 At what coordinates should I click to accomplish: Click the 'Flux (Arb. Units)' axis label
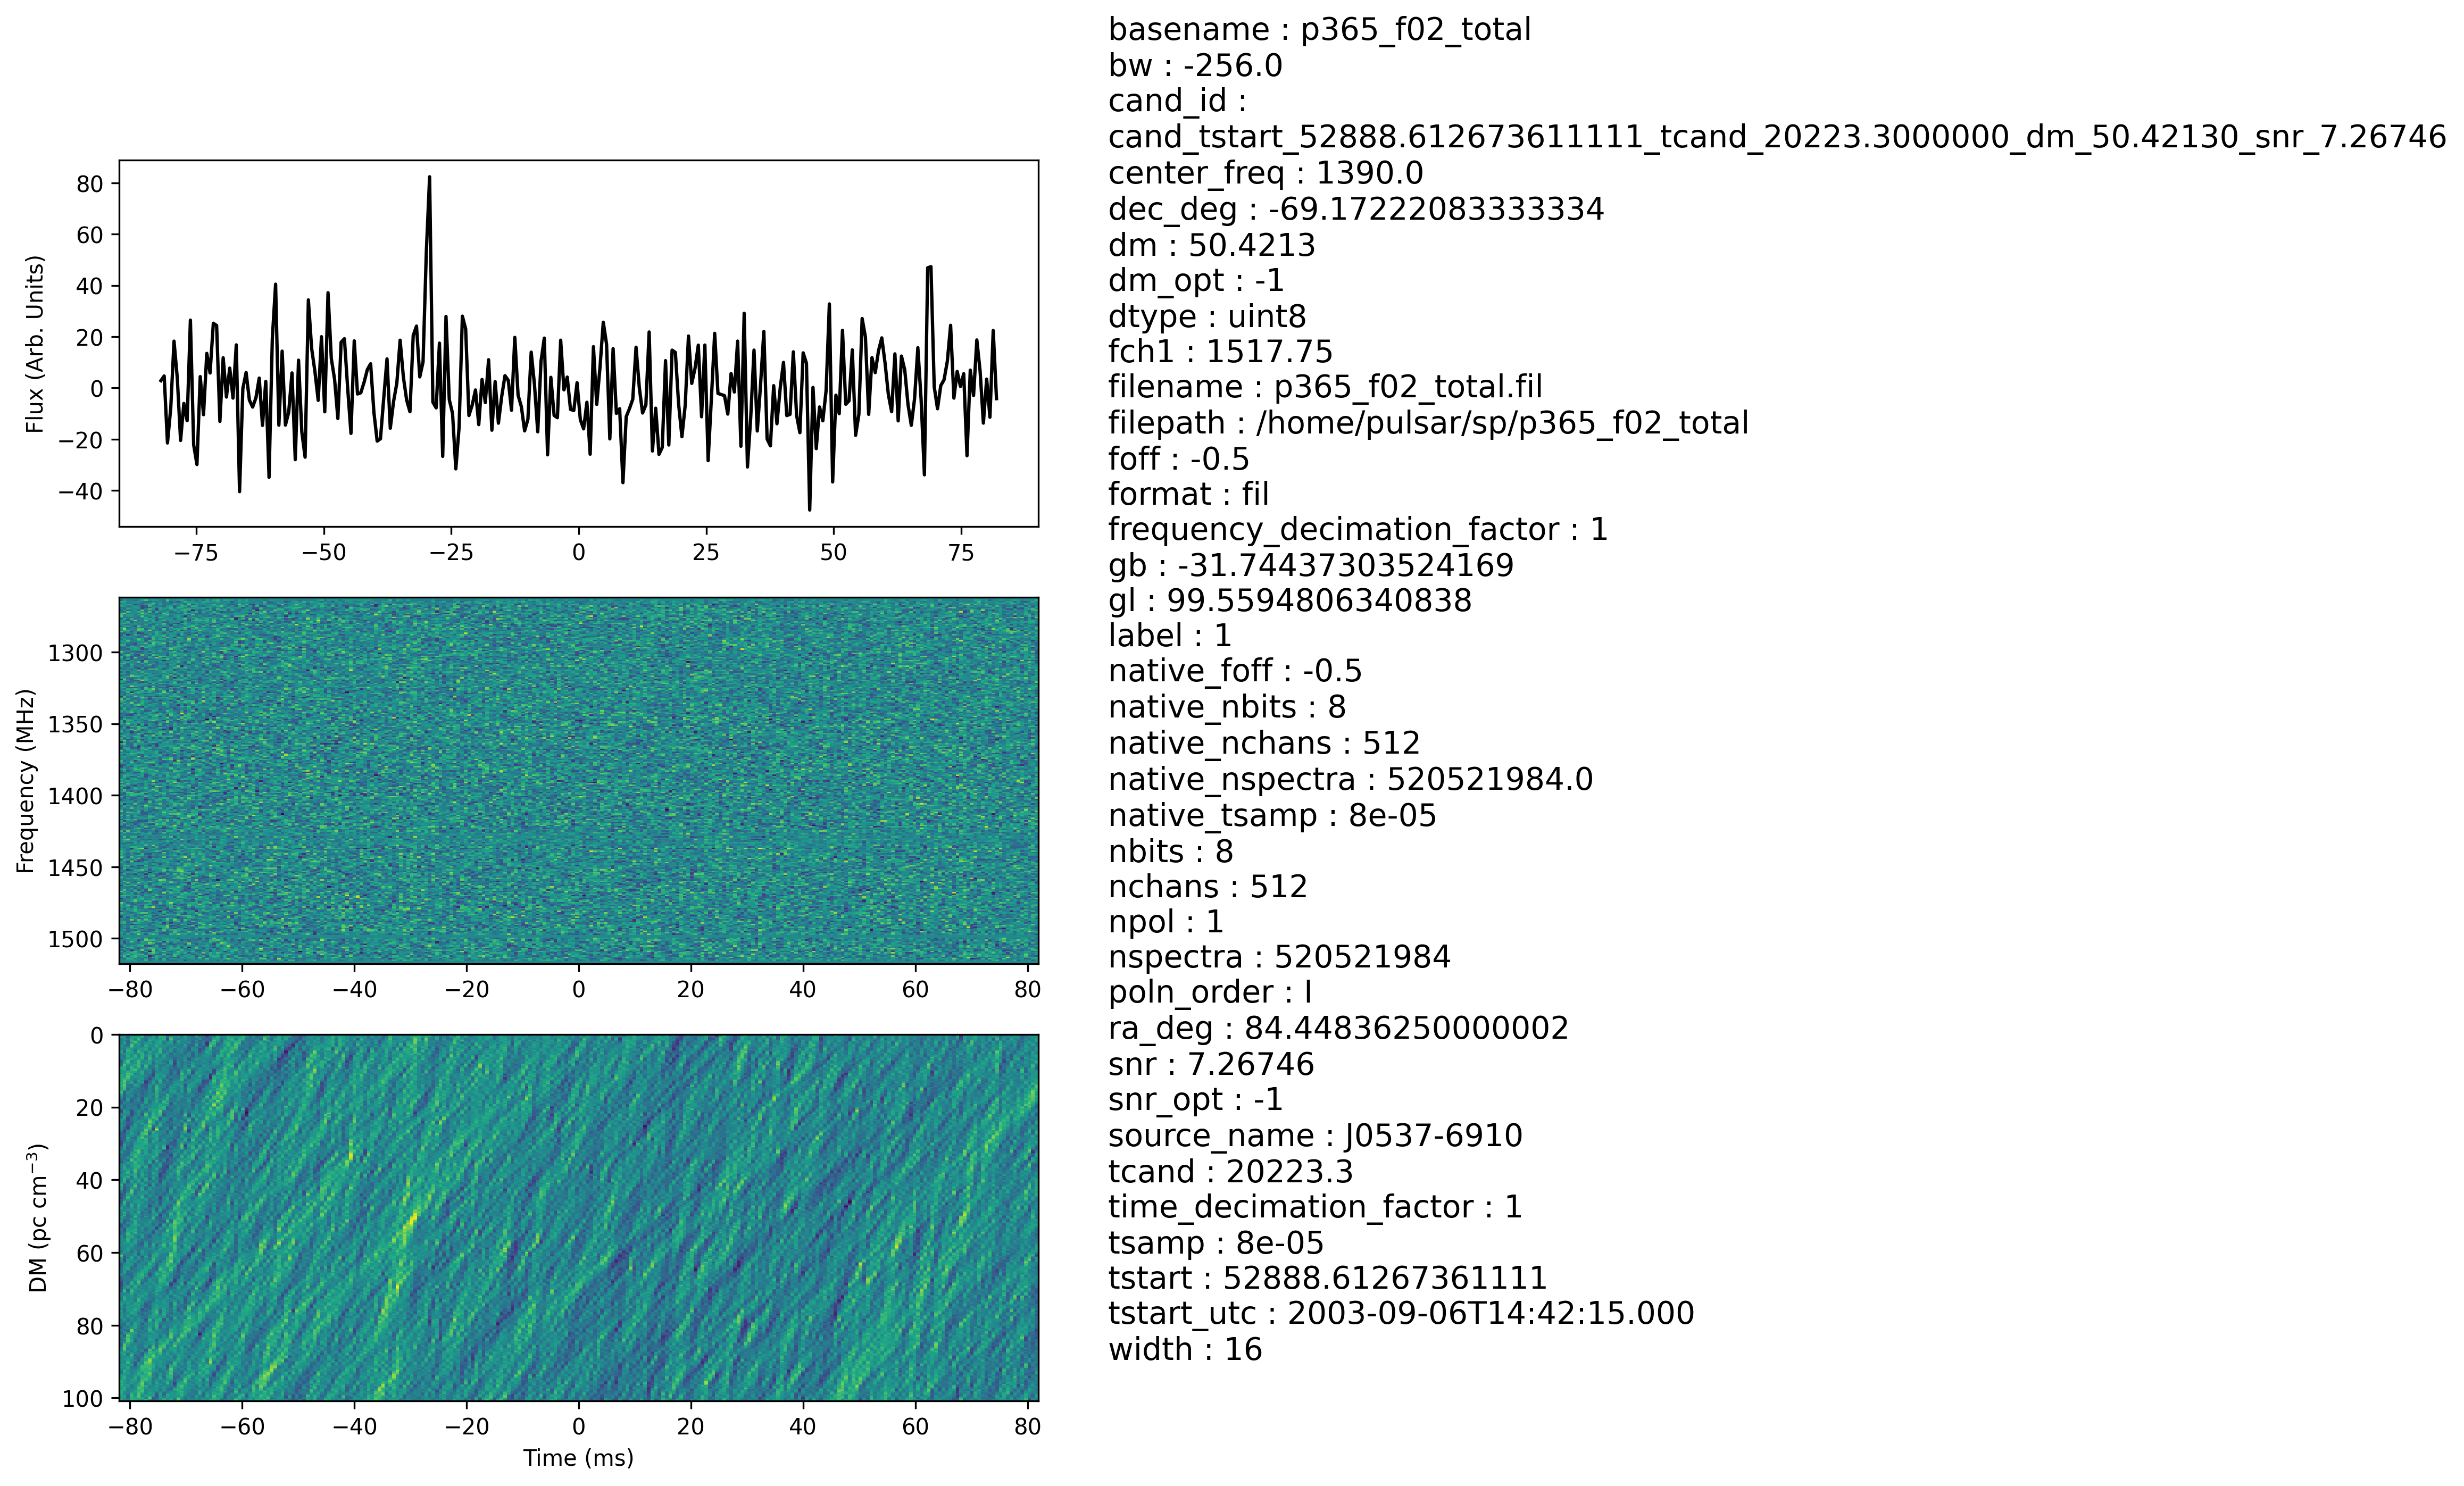tap(36, 343)
